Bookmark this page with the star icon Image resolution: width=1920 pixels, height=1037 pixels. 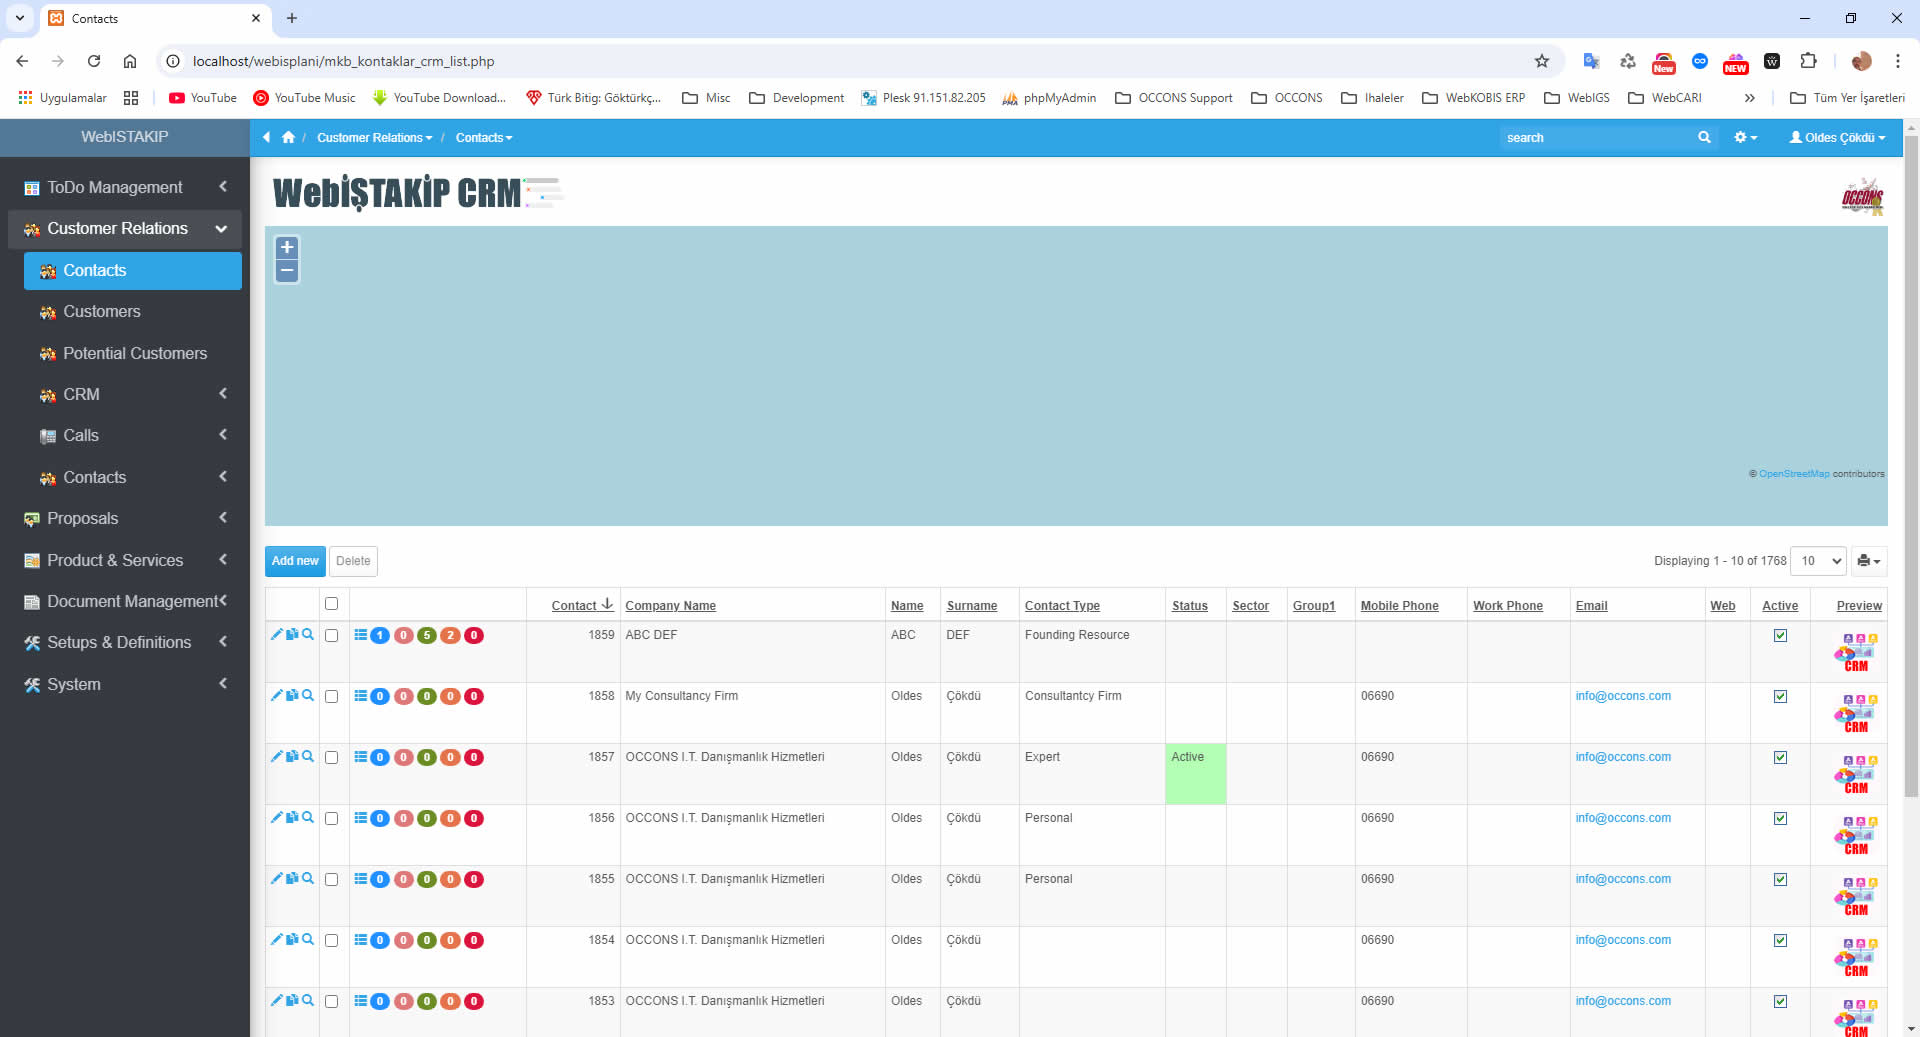[1542, 61]
